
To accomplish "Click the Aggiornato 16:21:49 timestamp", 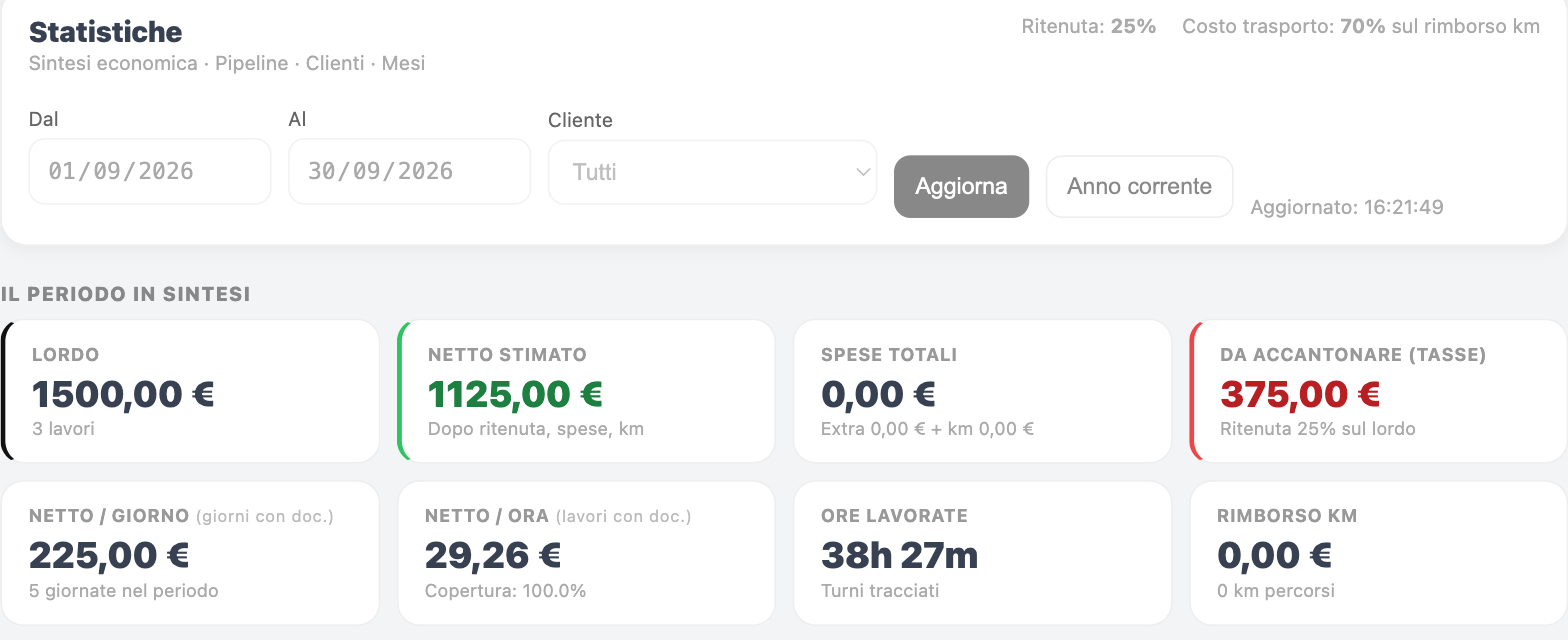I will pos(1347,207).
